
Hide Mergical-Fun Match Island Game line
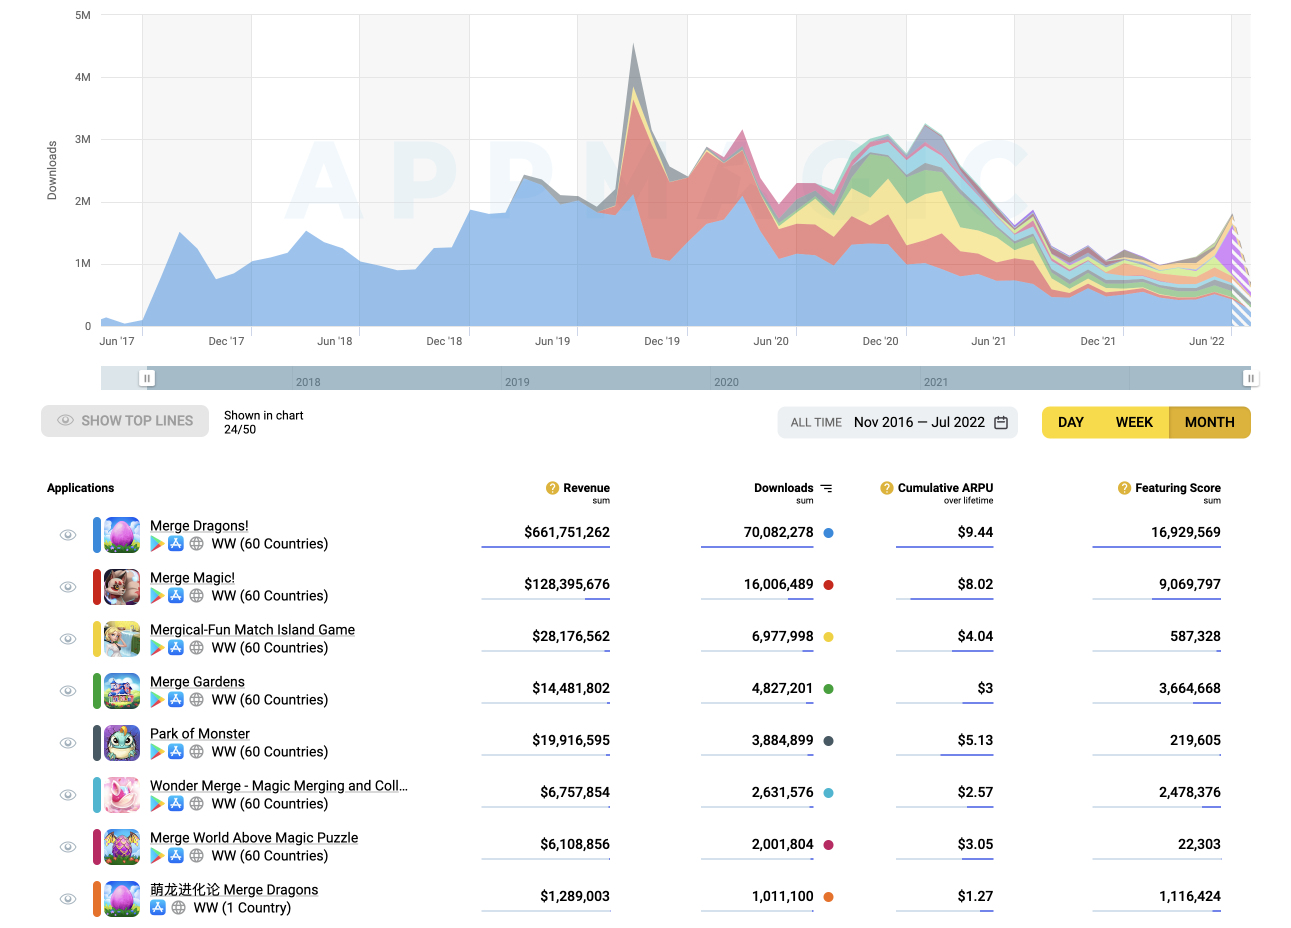pyautogui.click(x=68, y=639)
